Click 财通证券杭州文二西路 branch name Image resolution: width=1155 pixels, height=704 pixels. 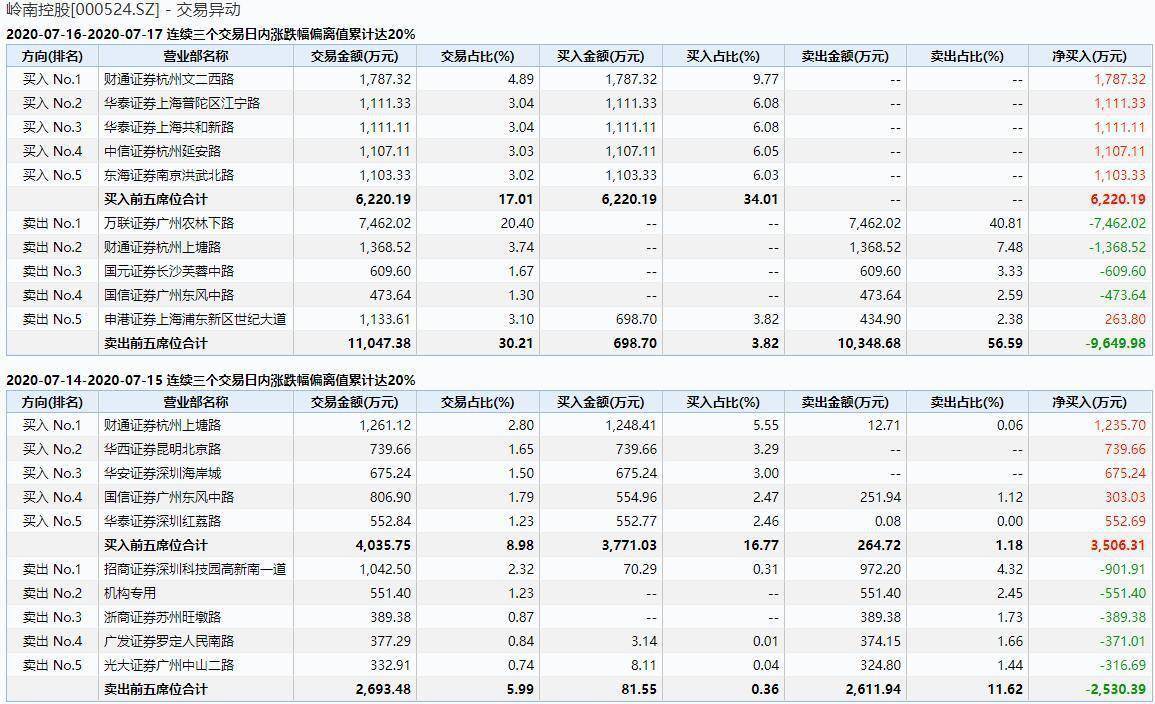pyautogui.click(x=169, y=79)
